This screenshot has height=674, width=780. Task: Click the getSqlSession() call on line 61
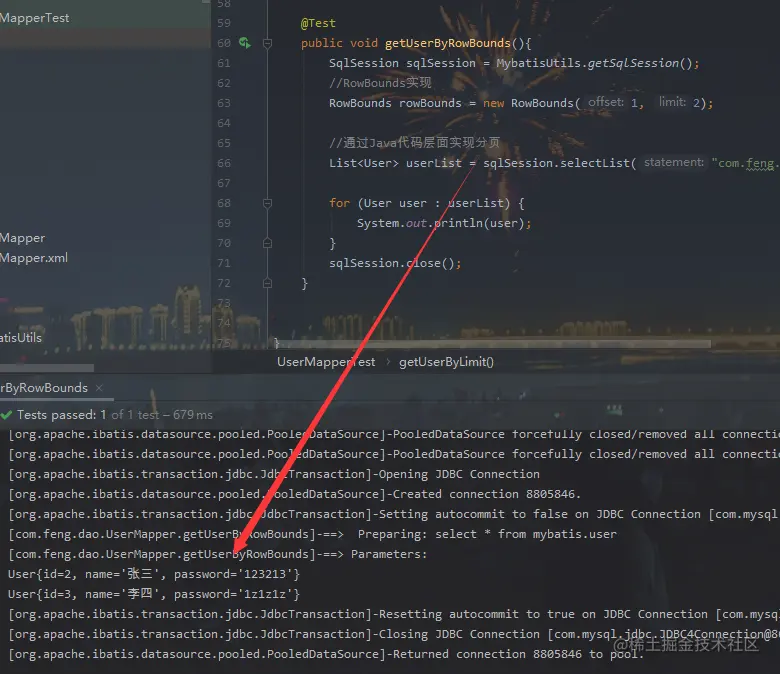click(x=640, y=63)
